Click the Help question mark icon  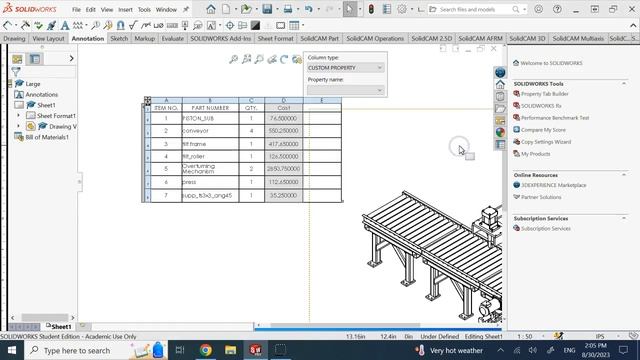[x=557, y=9]
